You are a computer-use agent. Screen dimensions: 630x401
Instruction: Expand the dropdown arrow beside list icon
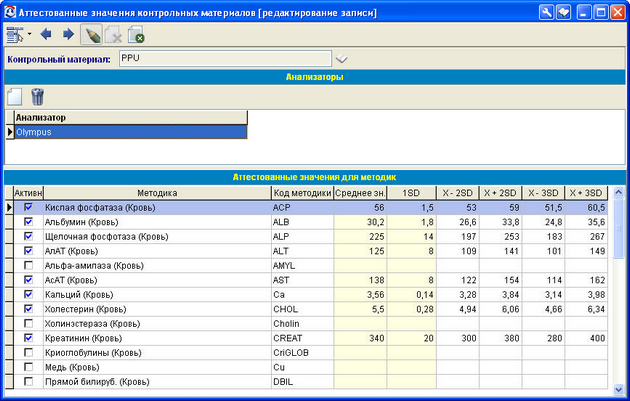point(29,34)
